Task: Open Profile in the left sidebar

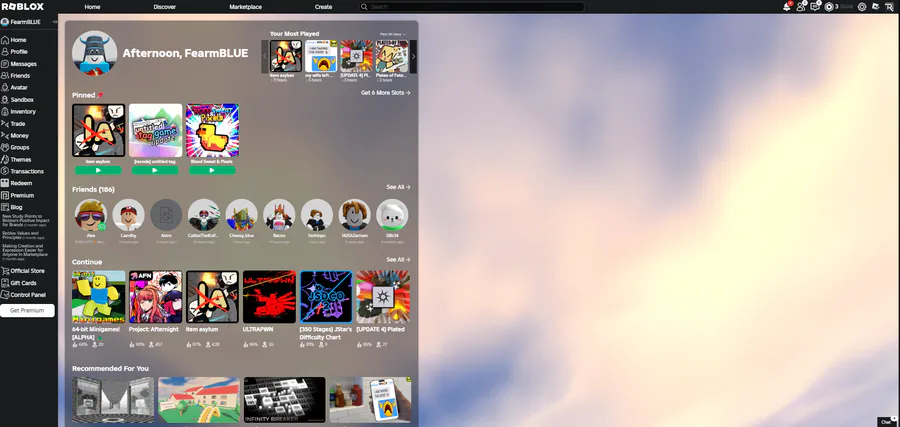Action: tap(14, 52)
